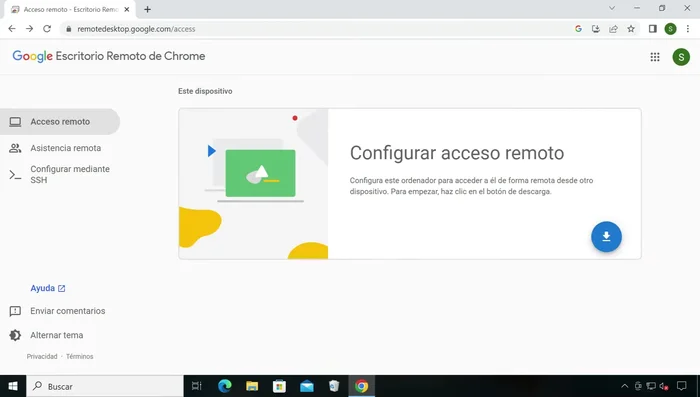Image resolution: width=700 pixels, height=397 pixels.
Task: Click the 'Configurar acceso remoto' heading
Action: 457,153
